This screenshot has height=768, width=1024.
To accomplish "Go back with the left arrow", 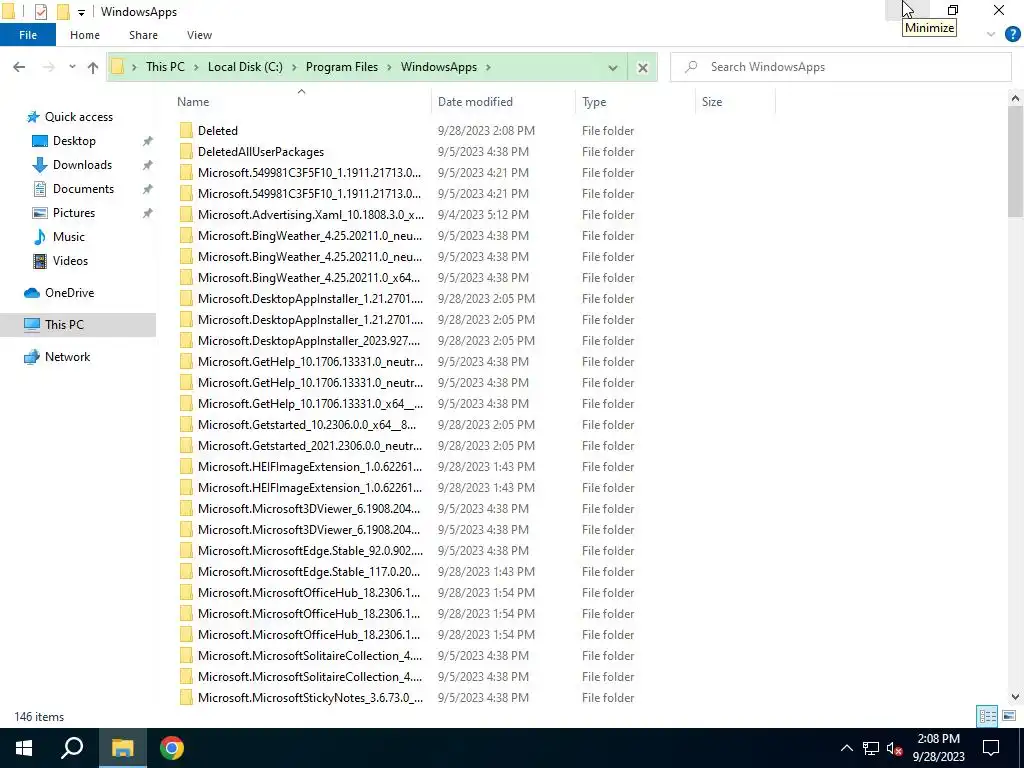I will 19,67.
